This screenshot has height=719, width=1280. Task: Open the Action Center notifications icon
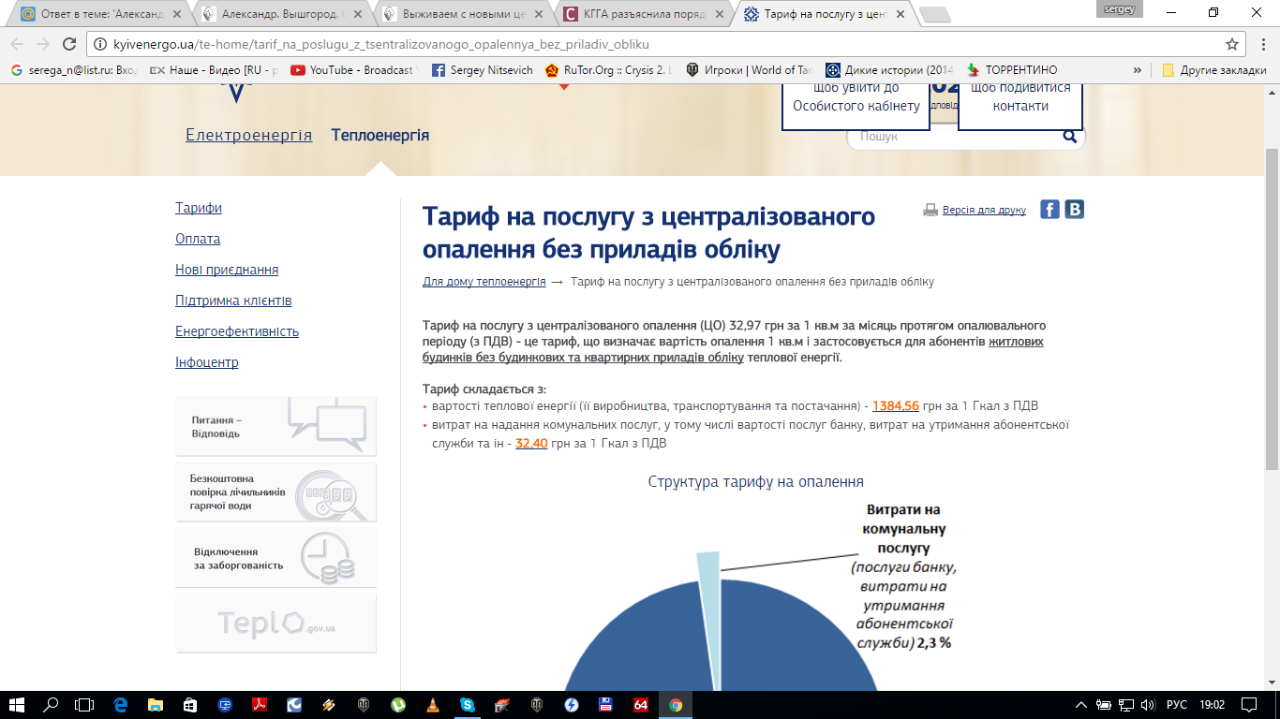[1248, 705]
